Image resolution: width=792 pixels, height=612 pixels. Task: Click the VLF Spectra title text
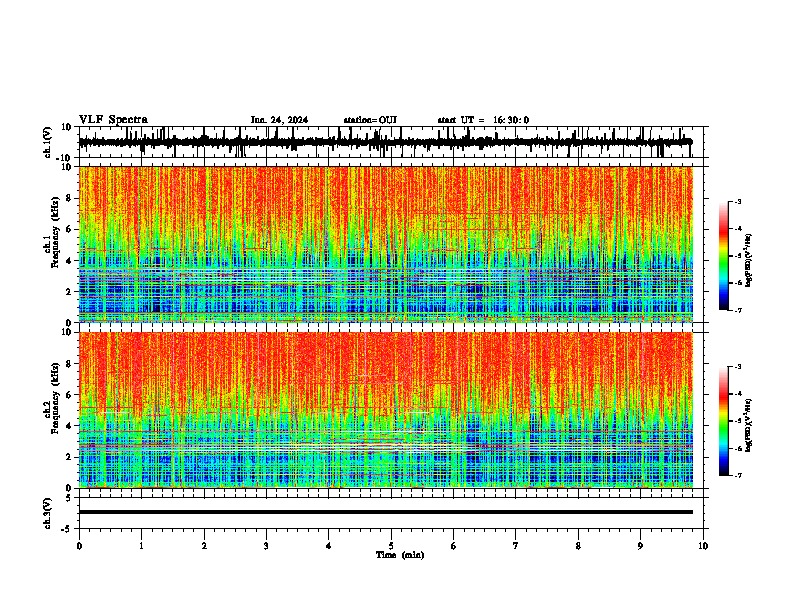click(x=113, y=120)
